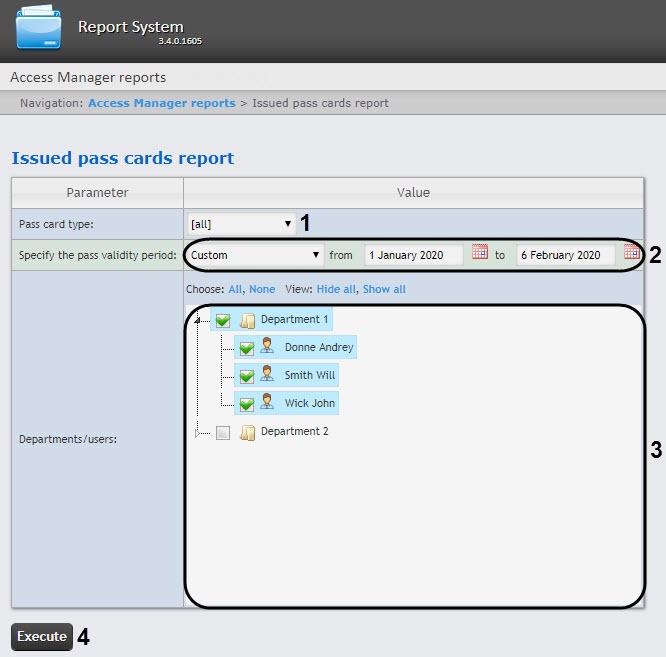The image size is (666, 657).
Task: Uncheck the Department 1 checkbox
Action: (x=223, y=321)
